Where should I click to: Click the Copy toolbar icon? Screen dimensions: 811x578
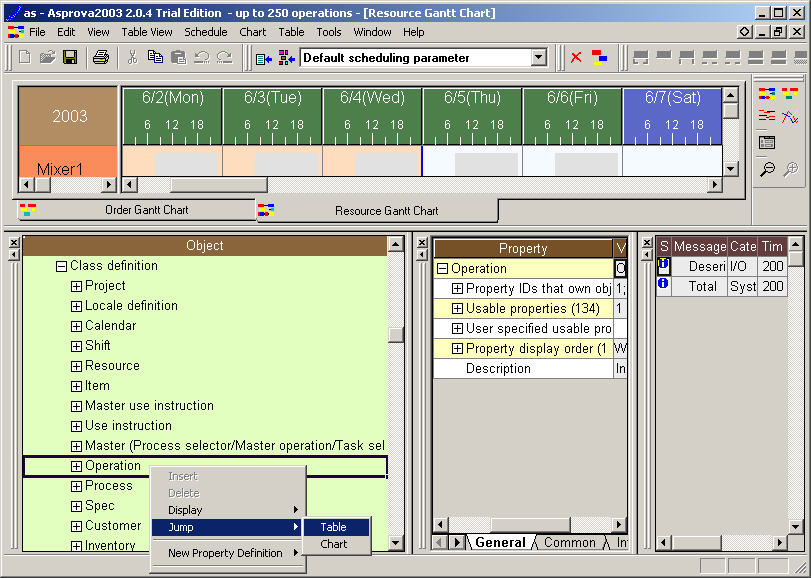[155, 57]
